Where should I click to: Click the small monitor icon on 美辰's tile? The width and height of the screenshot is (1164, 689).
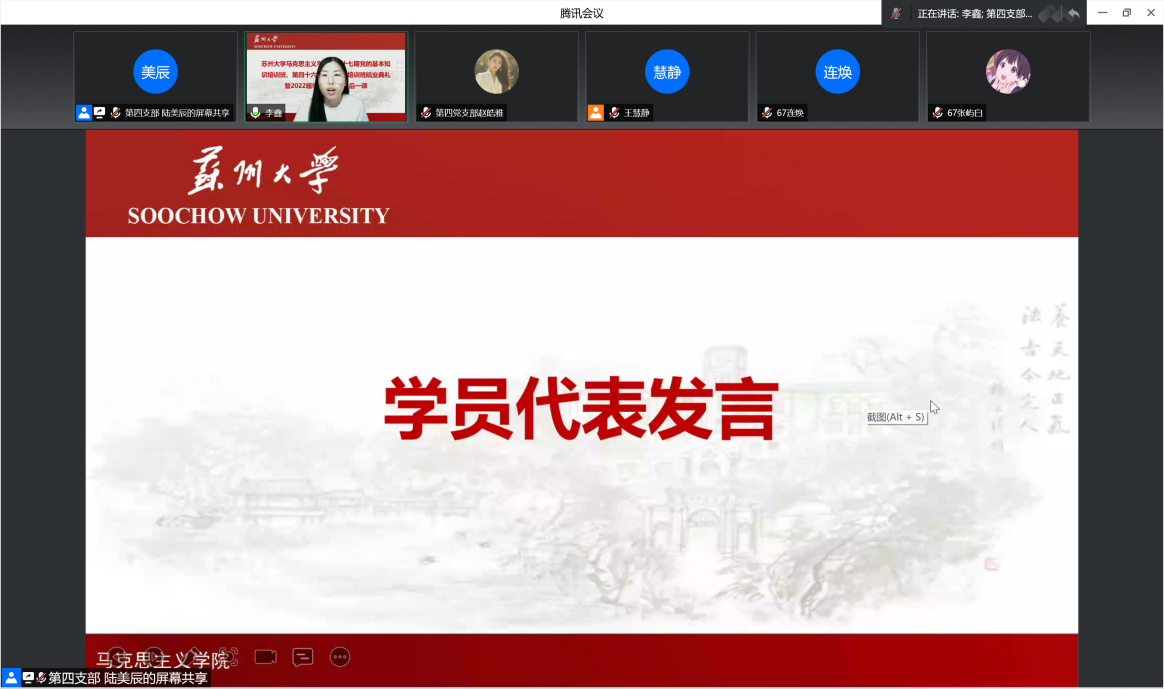[101, 113]
